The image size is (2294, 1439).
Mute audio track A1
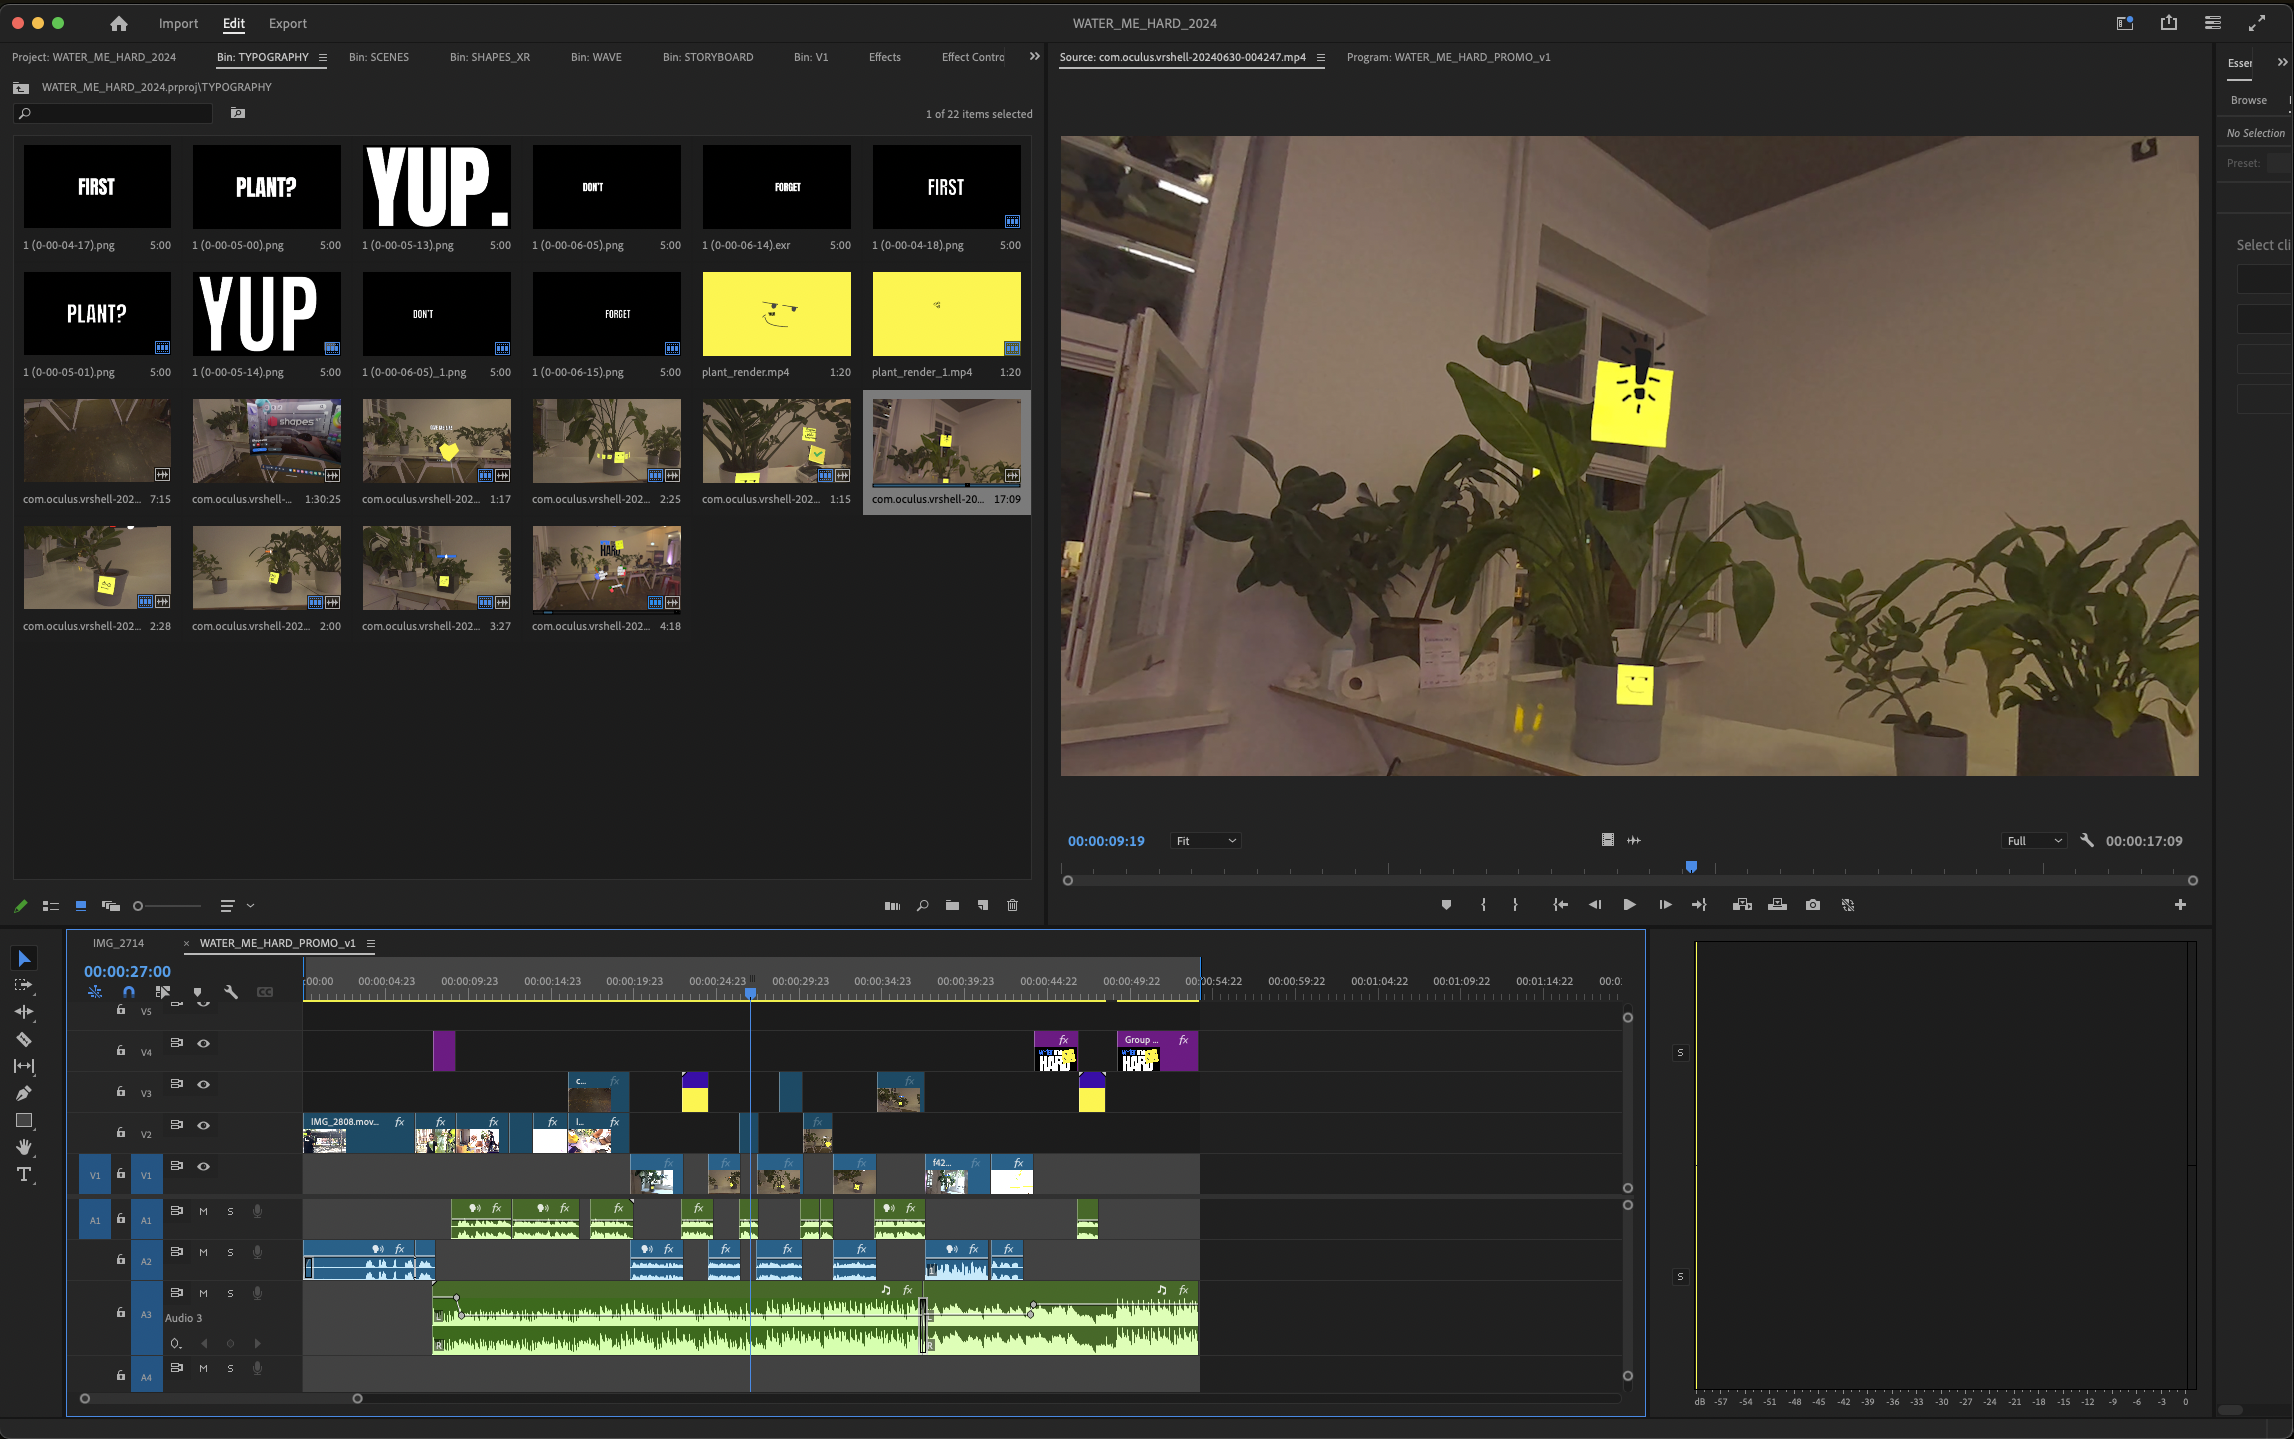pyautogui.click(x=204, y=1211)
